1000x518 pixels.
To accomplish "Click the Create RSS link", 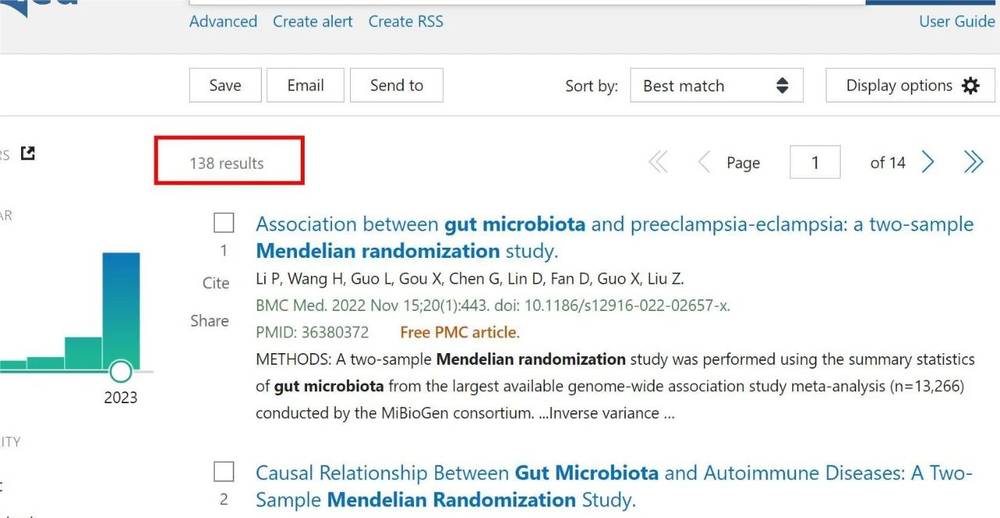I will [x=405, y=21].
